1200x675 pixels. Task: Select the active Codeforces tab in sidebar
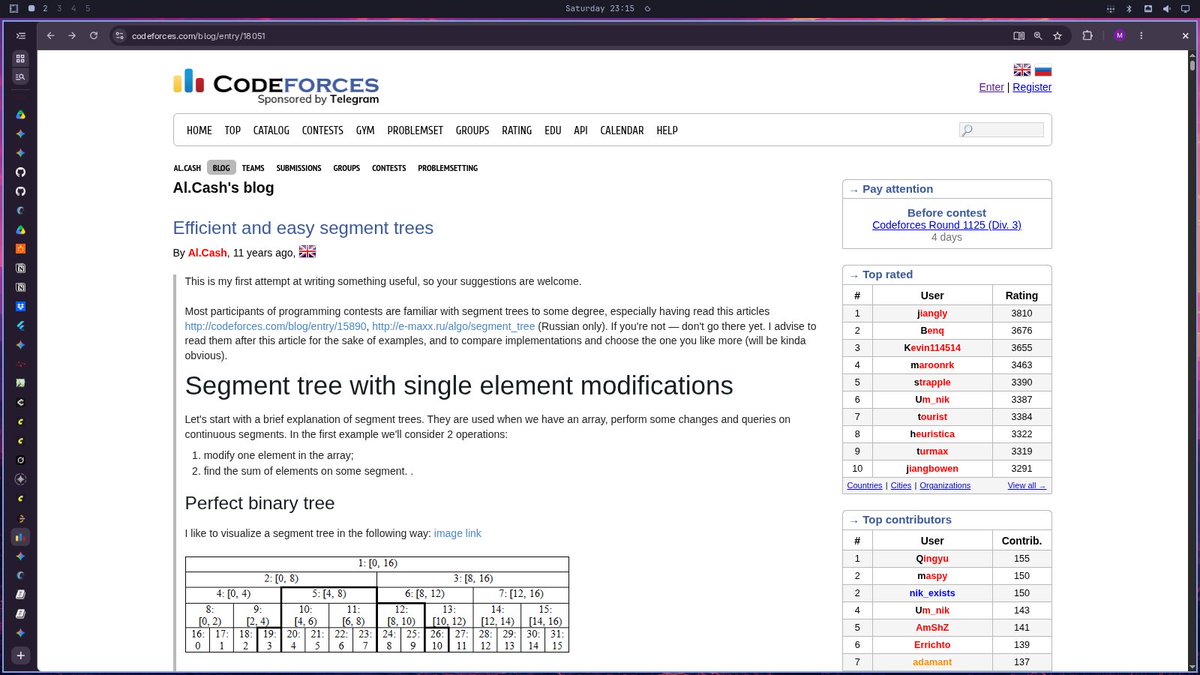pos(20,537)
